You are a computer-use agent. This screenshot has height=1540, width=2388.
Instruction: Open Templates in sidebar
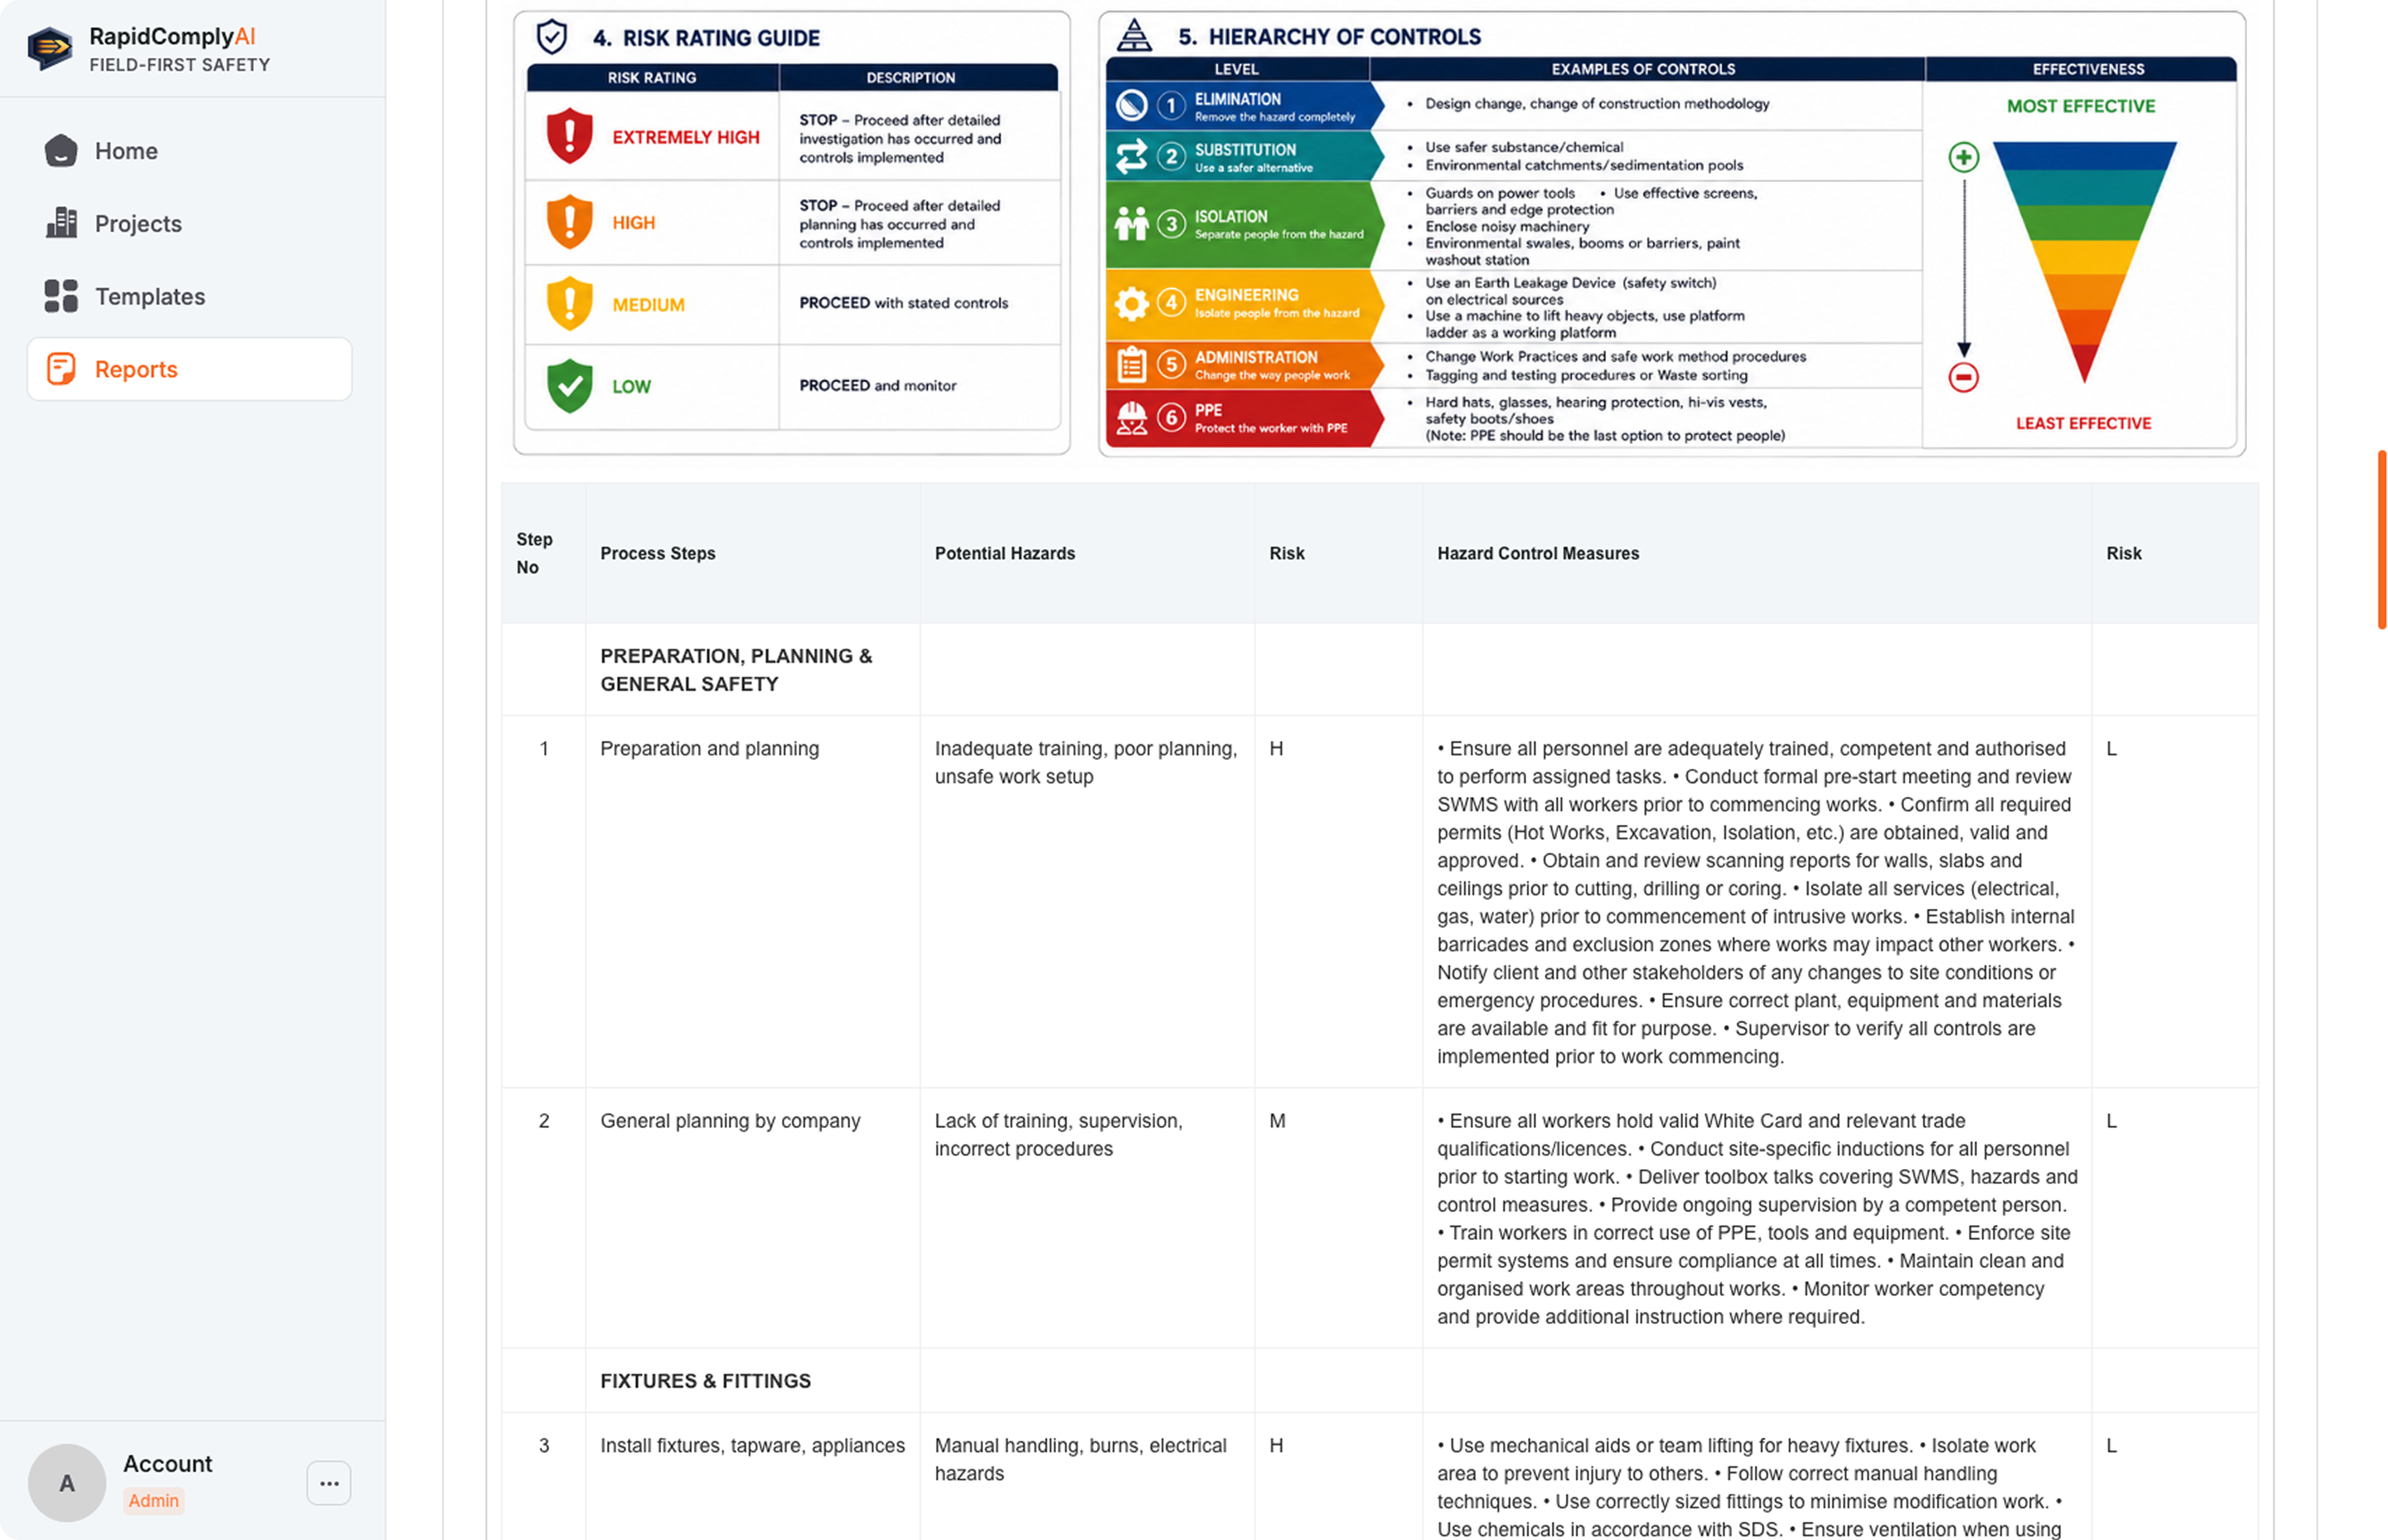190,296
